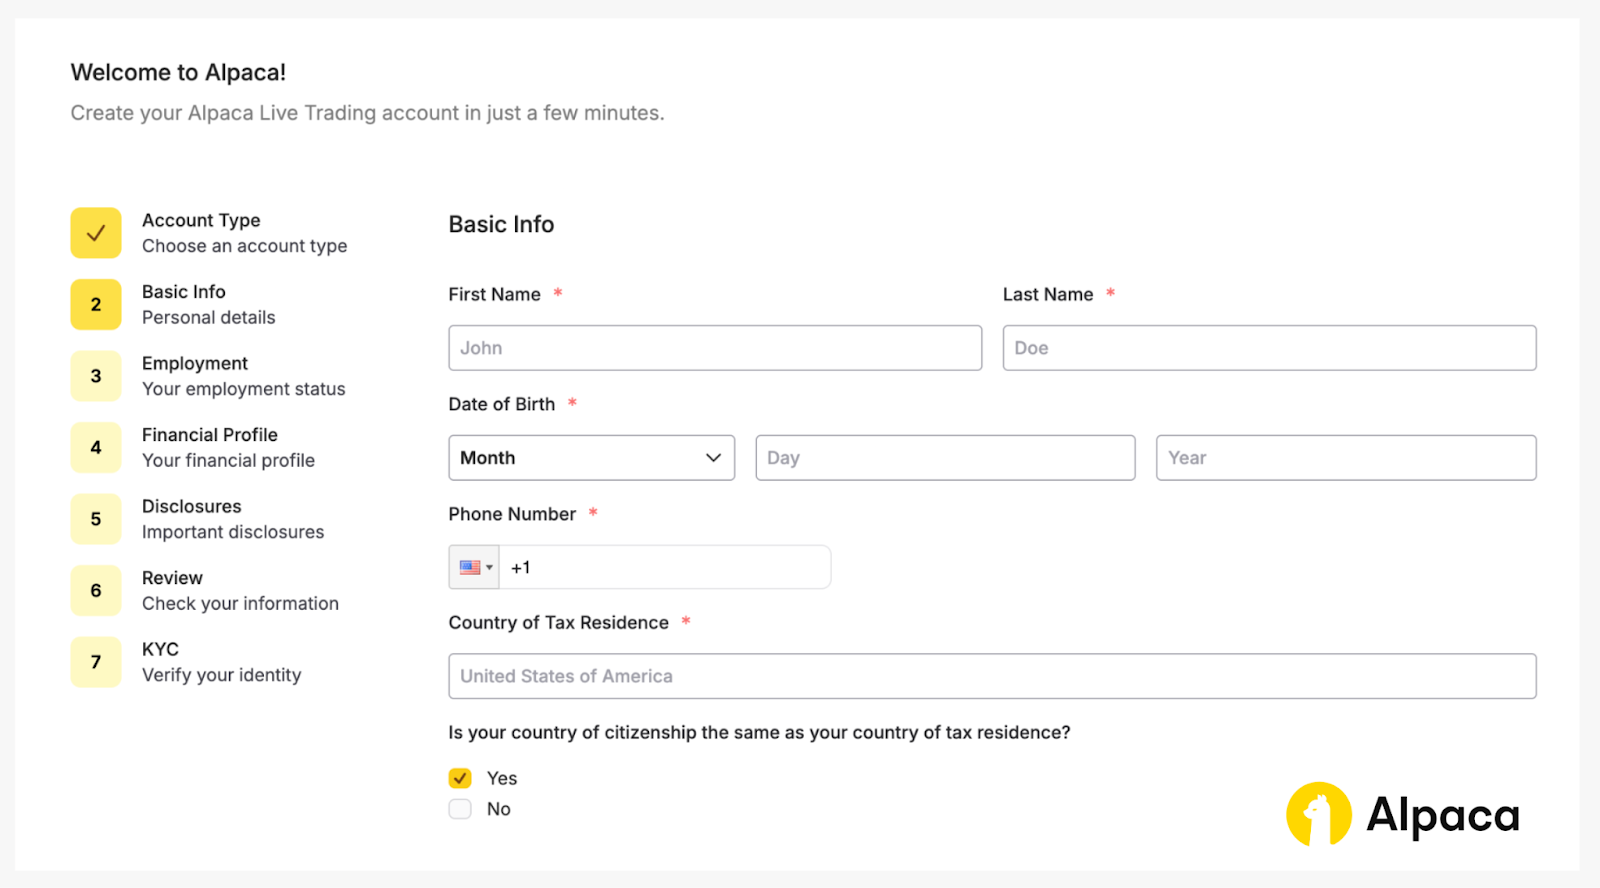This screenshot has width=1600, height=888.
Task: Click step 6 Review number badge
Action: click(96, 591)
